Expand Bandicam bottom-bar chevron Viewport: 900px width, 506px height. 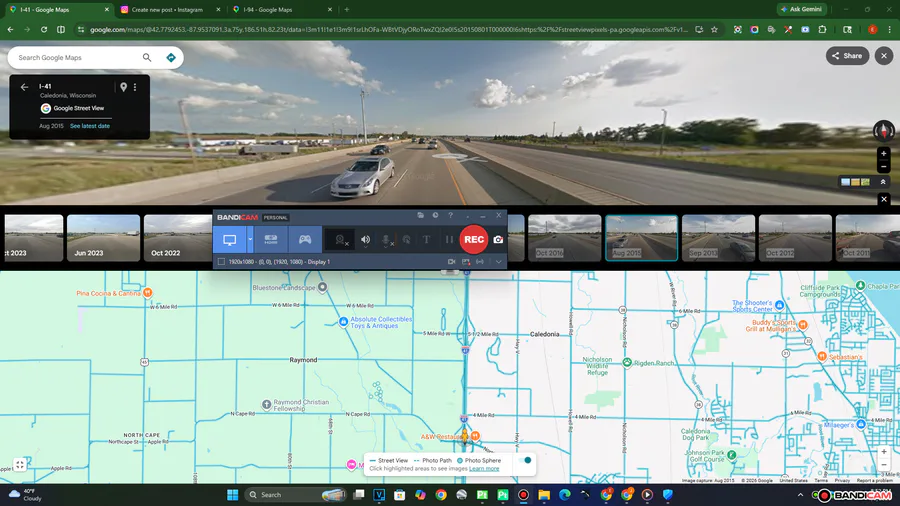[498, 262]
